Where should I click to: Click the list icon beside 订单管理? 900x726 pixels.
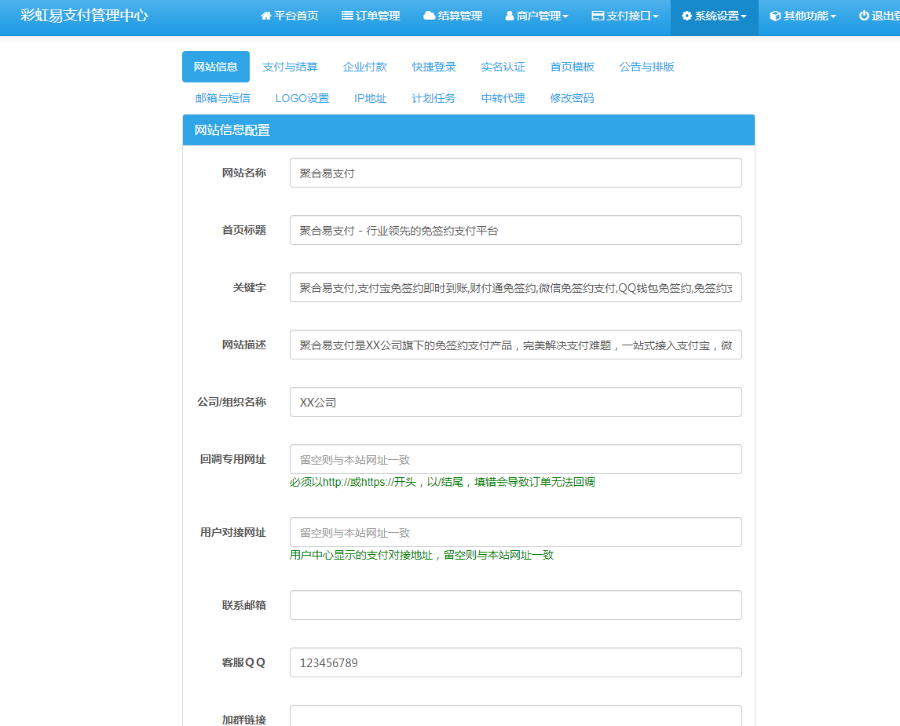(x=347, y=16)
